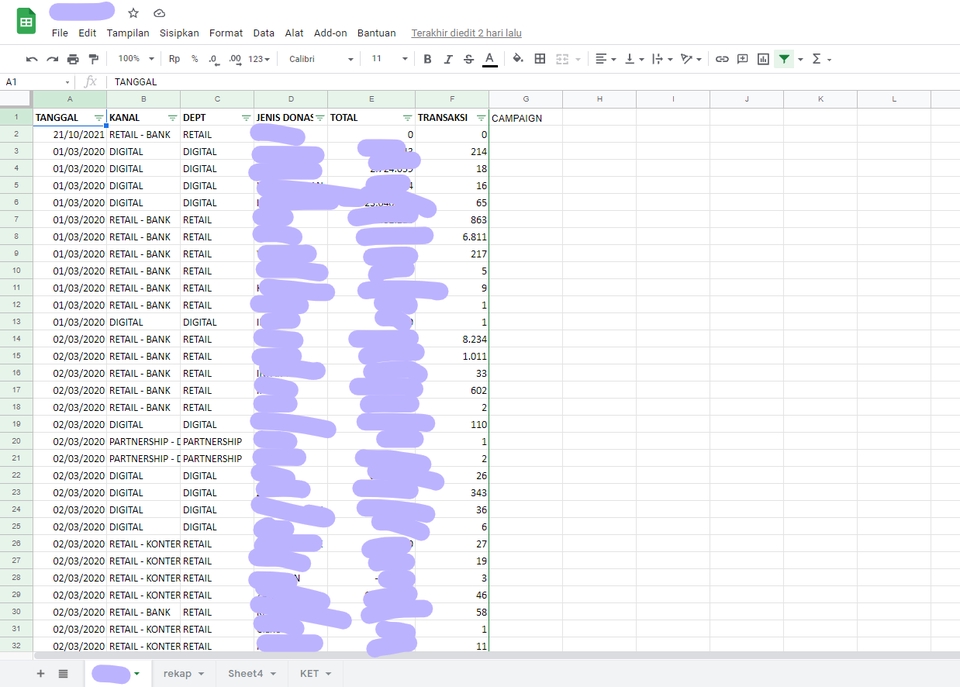Go to the Google Sheets home icon
Viewport: 960px width, 687px height.
tap(26, 23)
